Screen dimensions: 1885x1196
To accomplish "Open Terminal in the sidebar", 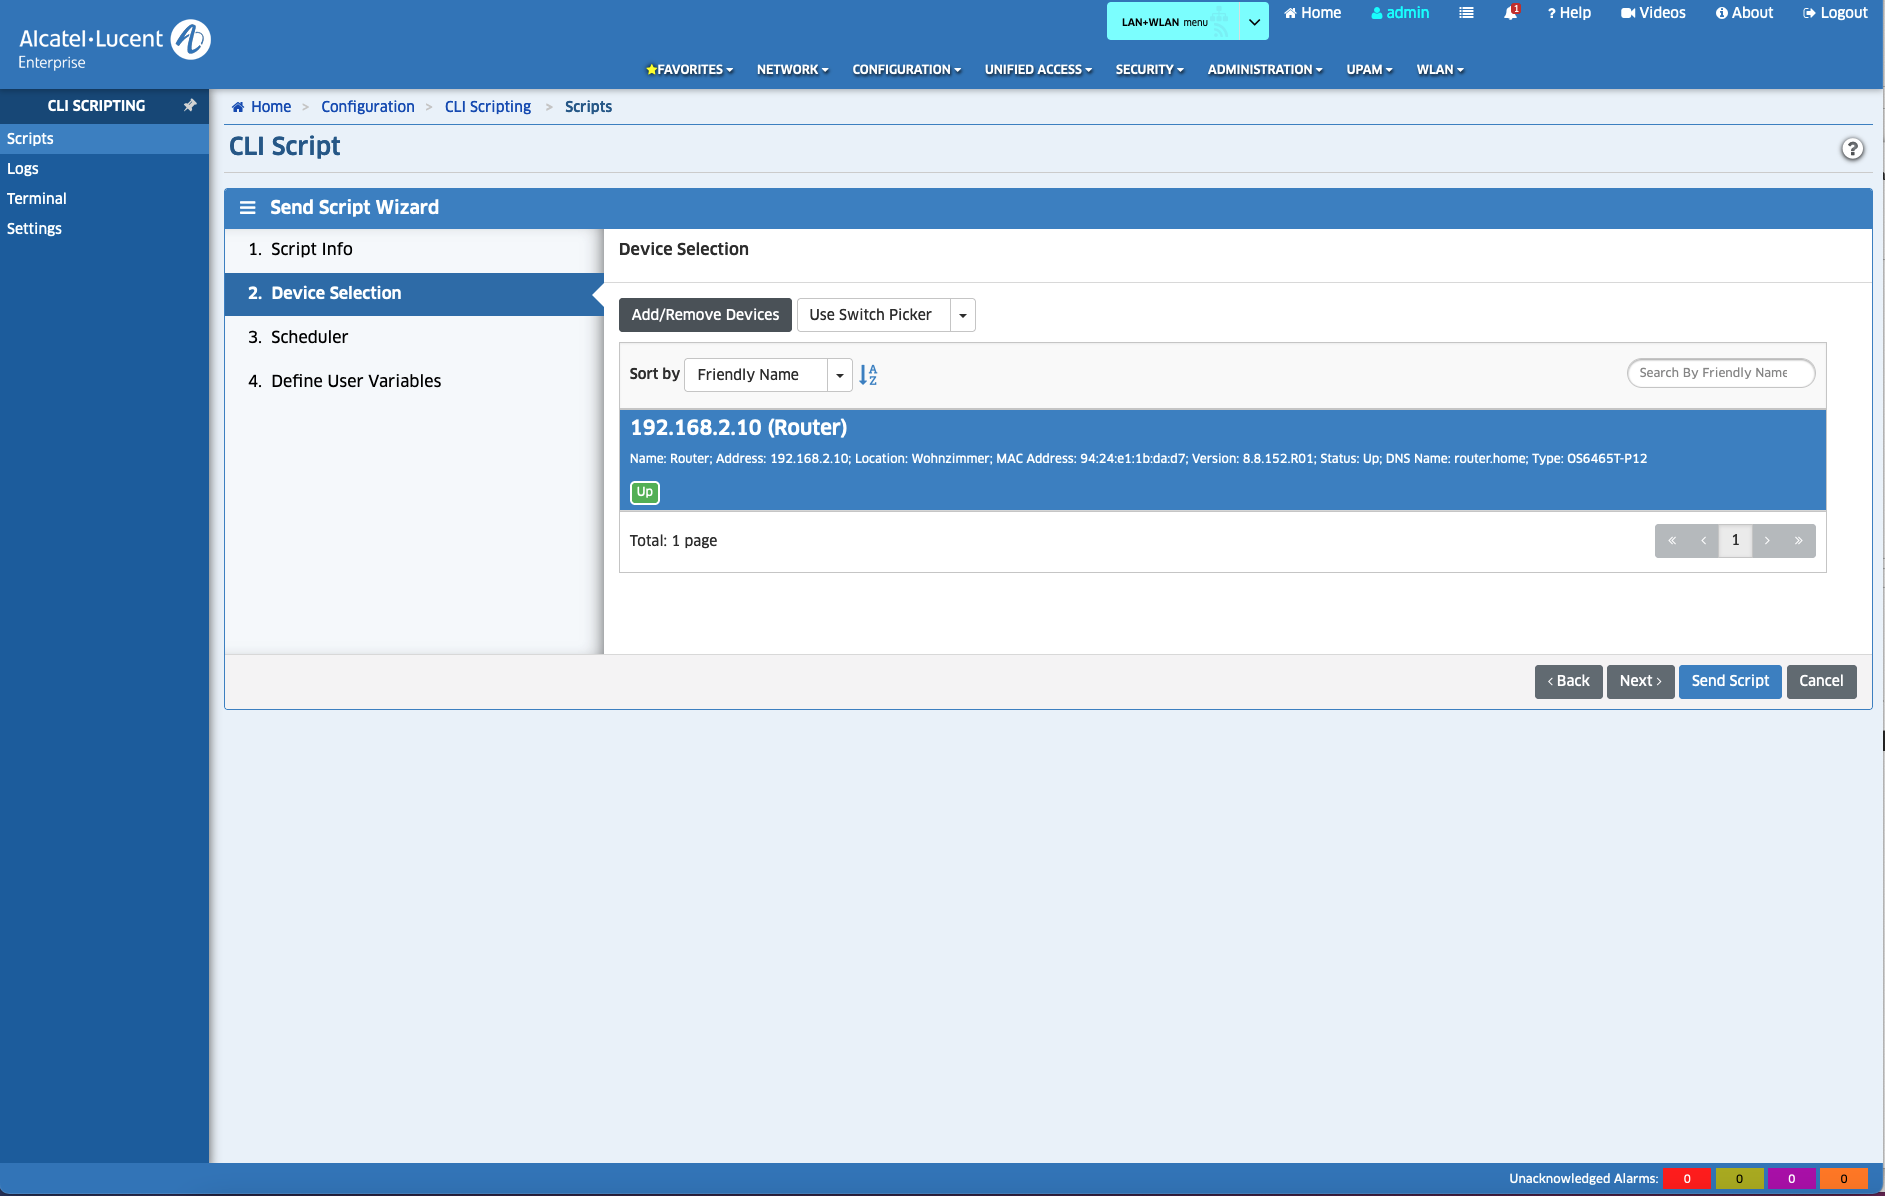I will [37, 199].
